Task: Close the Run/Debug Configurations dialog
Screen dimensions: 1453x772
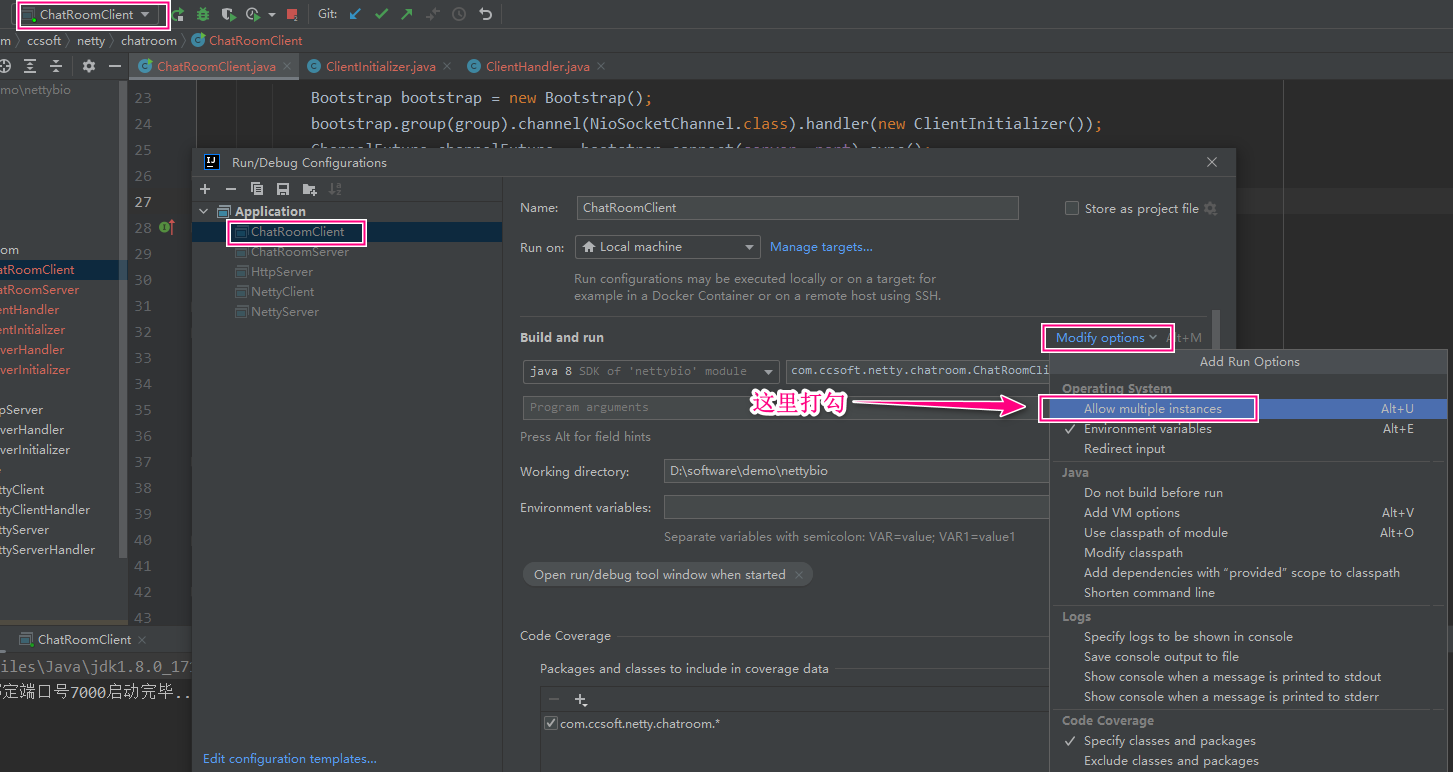Action: pyautogui.click(x=1212, y=162)
